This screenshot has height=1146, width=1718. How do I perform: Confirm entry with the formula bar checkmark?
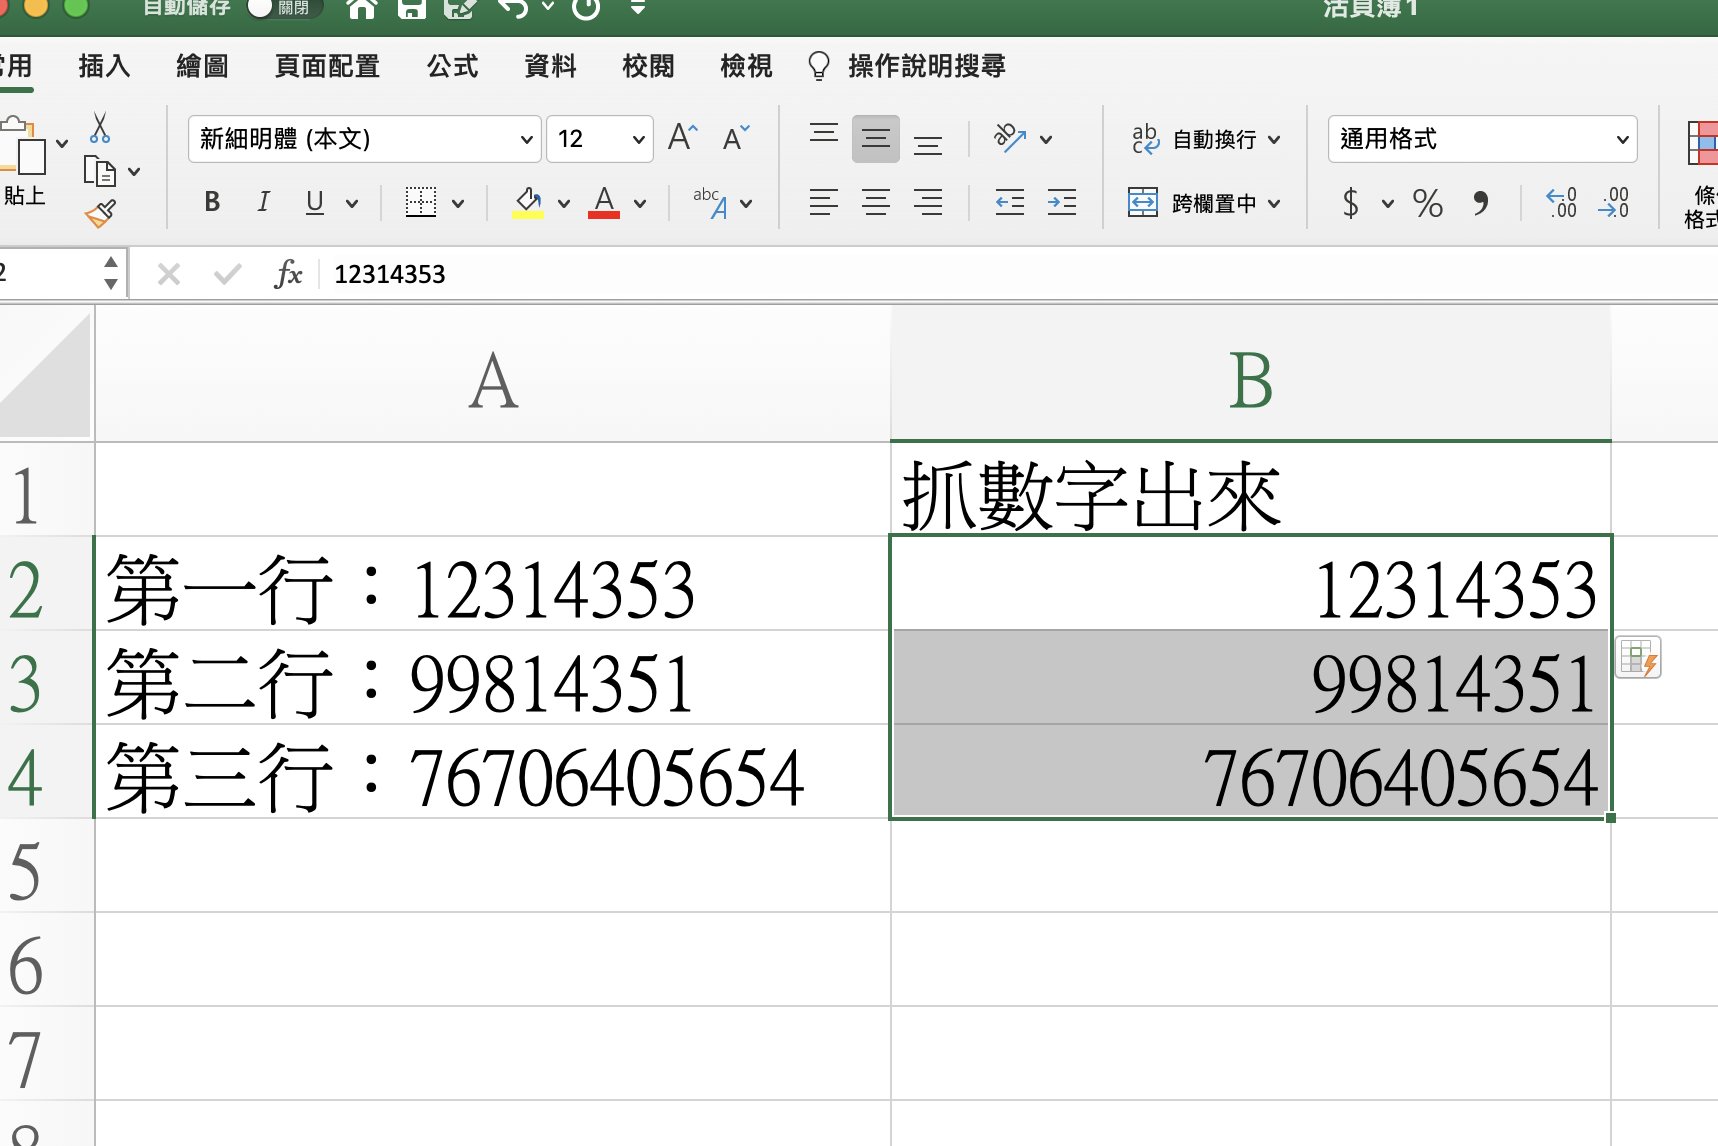[228, 273]
